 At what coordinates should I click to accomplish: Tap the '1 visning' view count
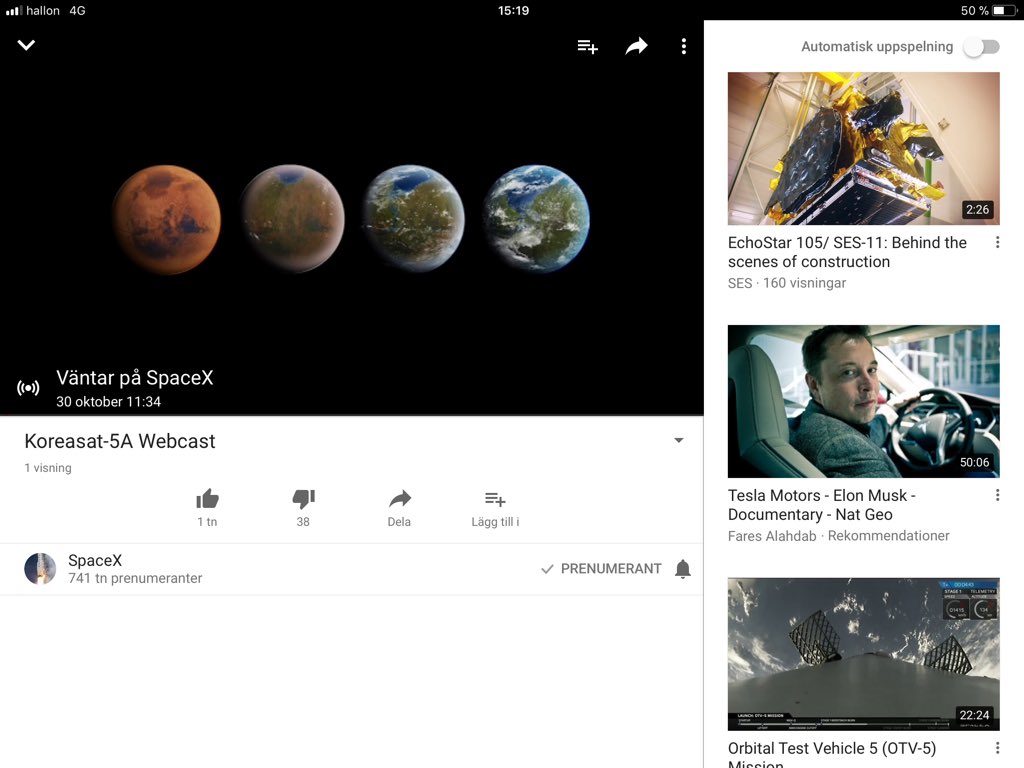(x=48, y=468)
